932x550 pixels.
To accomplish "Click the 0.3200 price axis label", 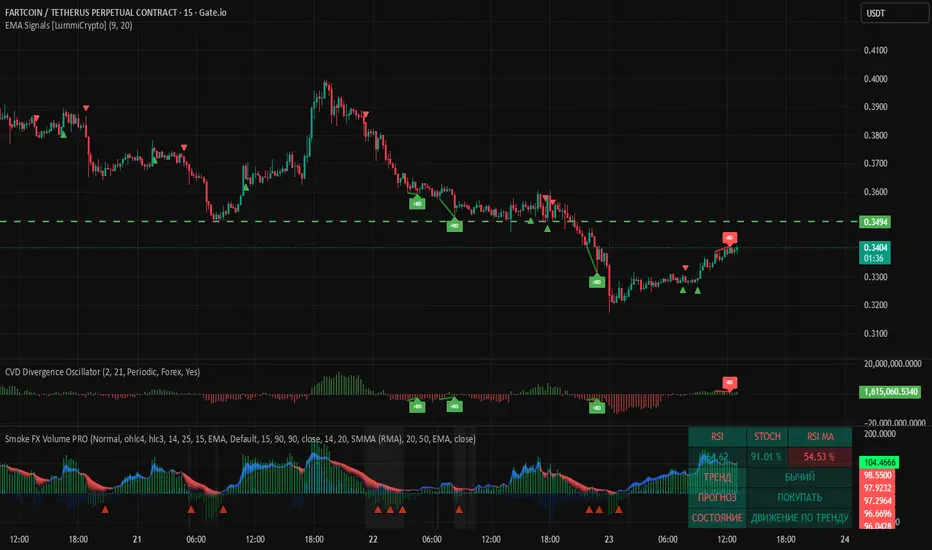I will pos(875,305).
